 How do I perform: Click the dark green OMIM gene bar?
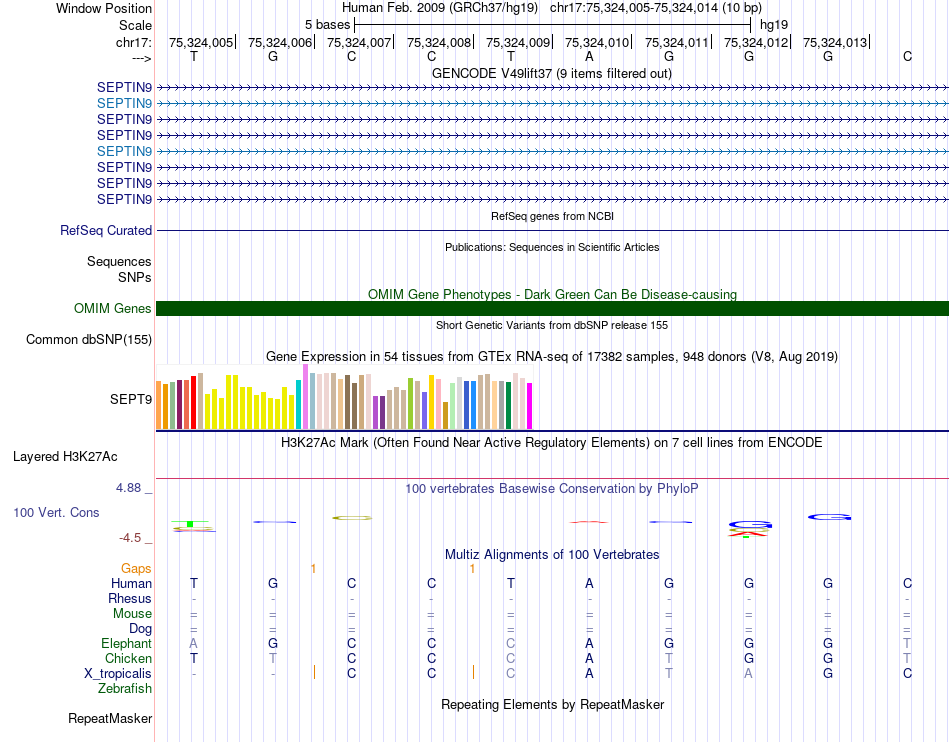pyautogui.click(x=552, y=308)
